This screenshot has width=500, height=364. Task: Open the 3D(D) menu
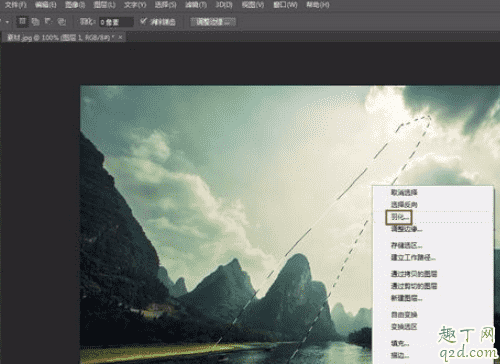224,5
